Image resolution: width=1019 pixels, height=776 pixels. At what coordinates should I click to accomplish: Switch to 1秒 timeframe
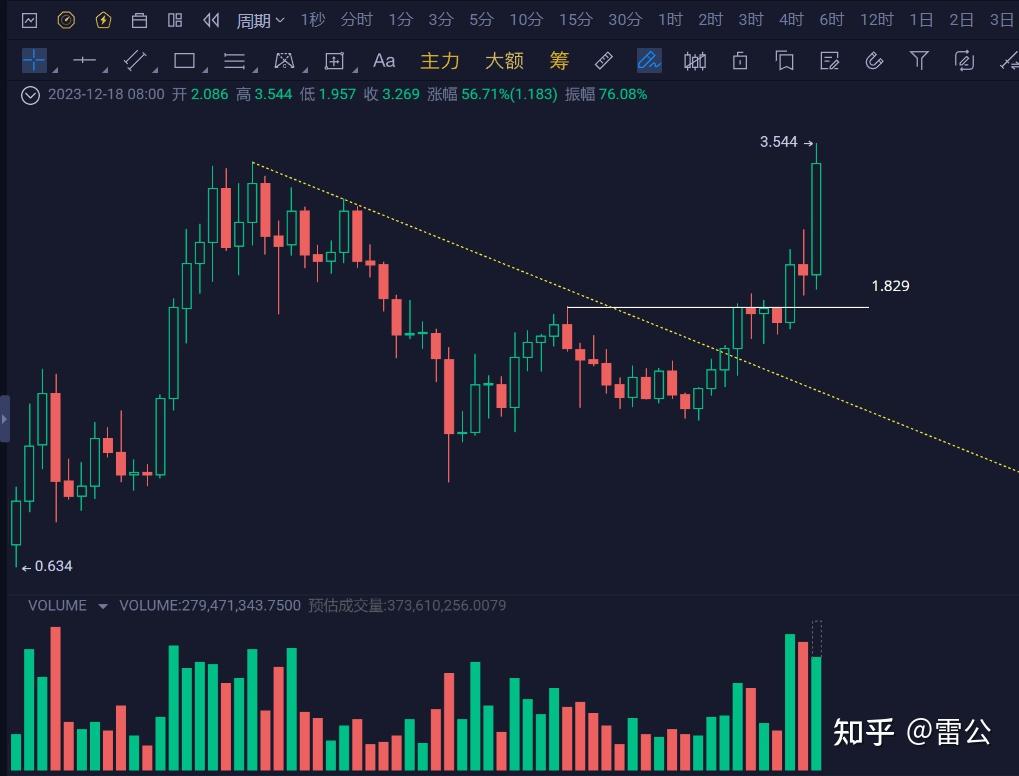coord(313,20)
